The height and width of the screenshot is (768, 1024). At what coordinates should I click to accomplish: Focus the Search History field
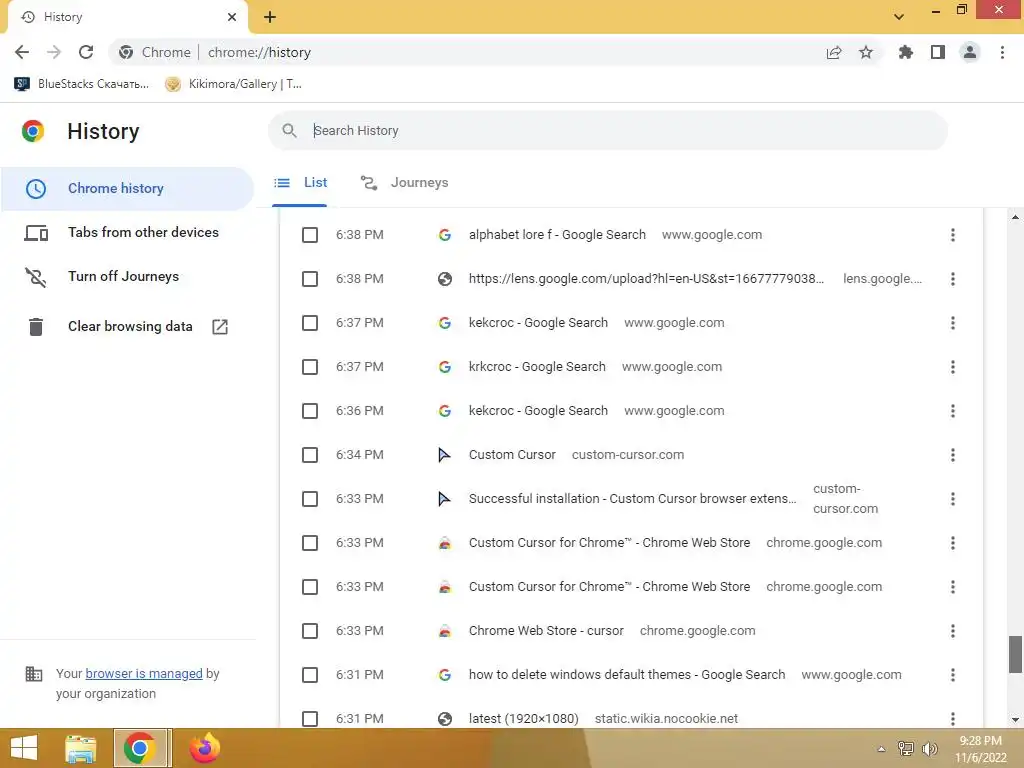click(x=607, y=131)
